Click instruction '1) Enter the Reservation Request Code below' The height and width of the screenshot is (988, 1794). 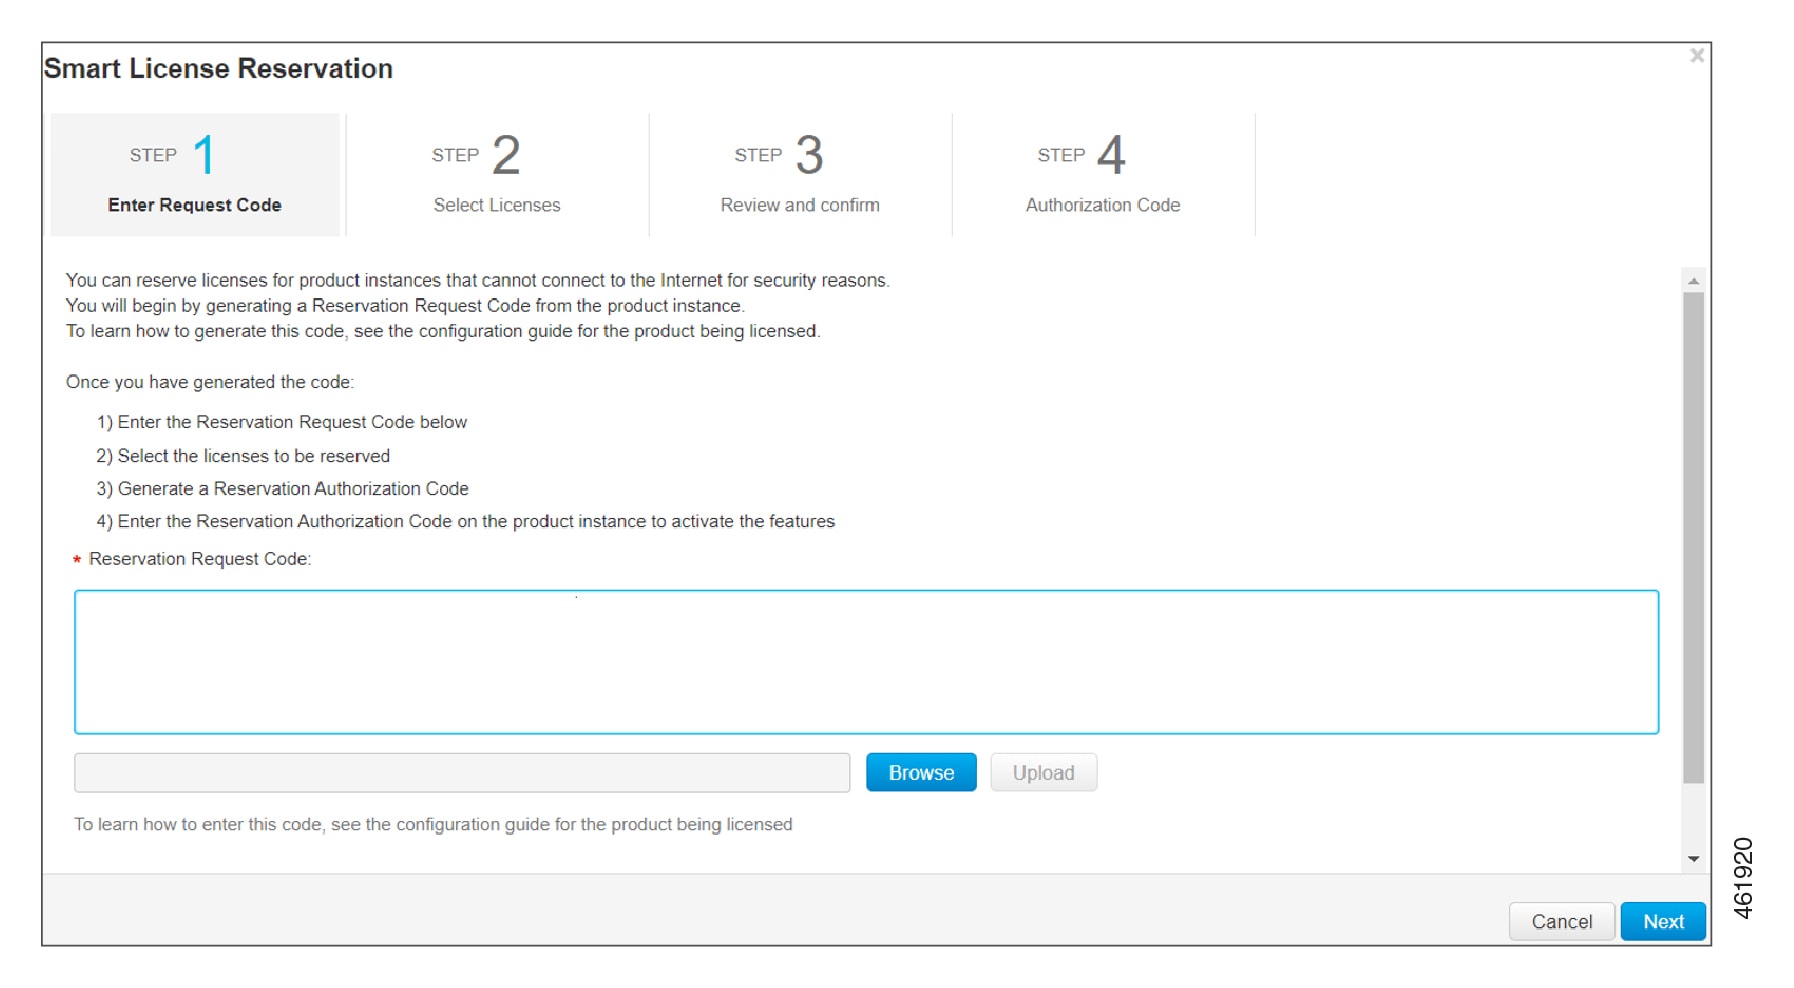(x=282, y=422)
